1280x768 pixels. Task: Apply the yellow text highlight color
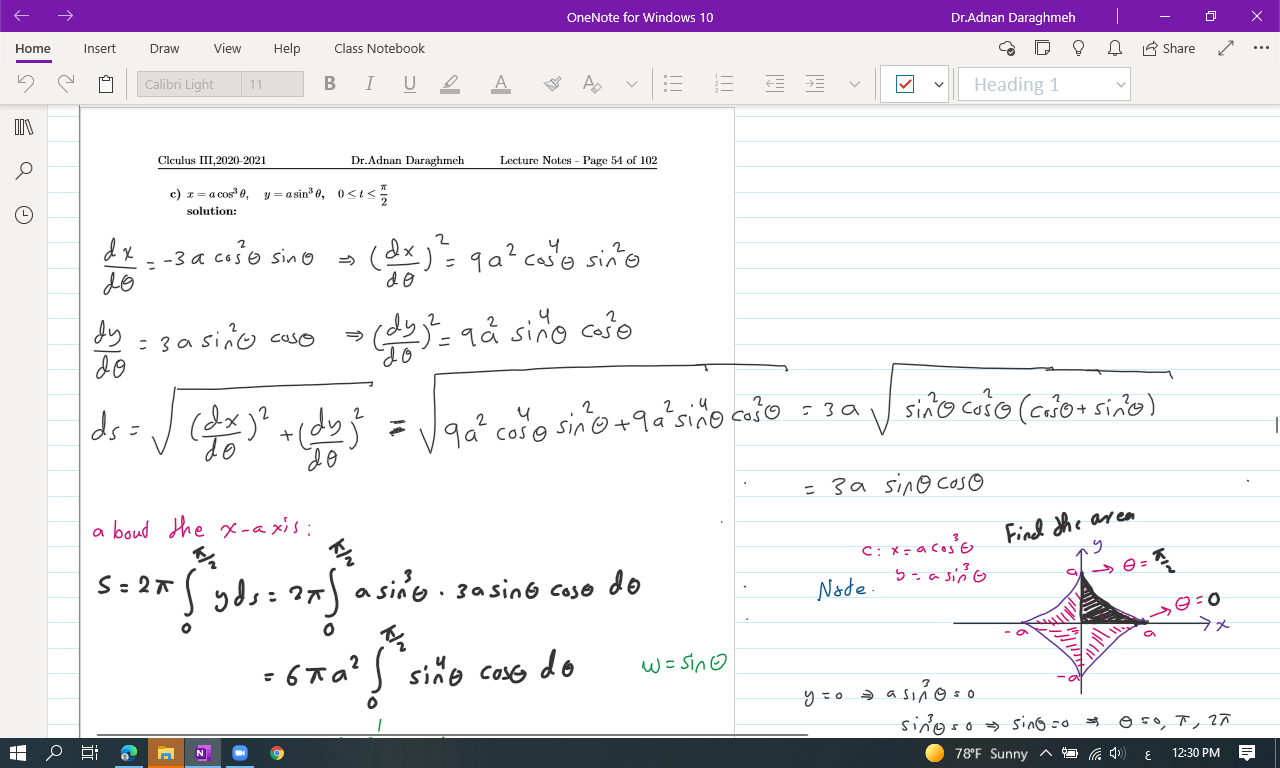pos(451,84)
